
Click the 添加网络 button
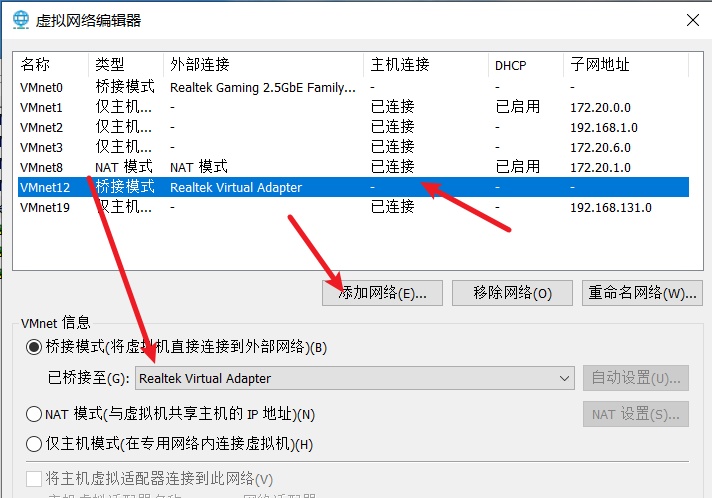point(382,293)
